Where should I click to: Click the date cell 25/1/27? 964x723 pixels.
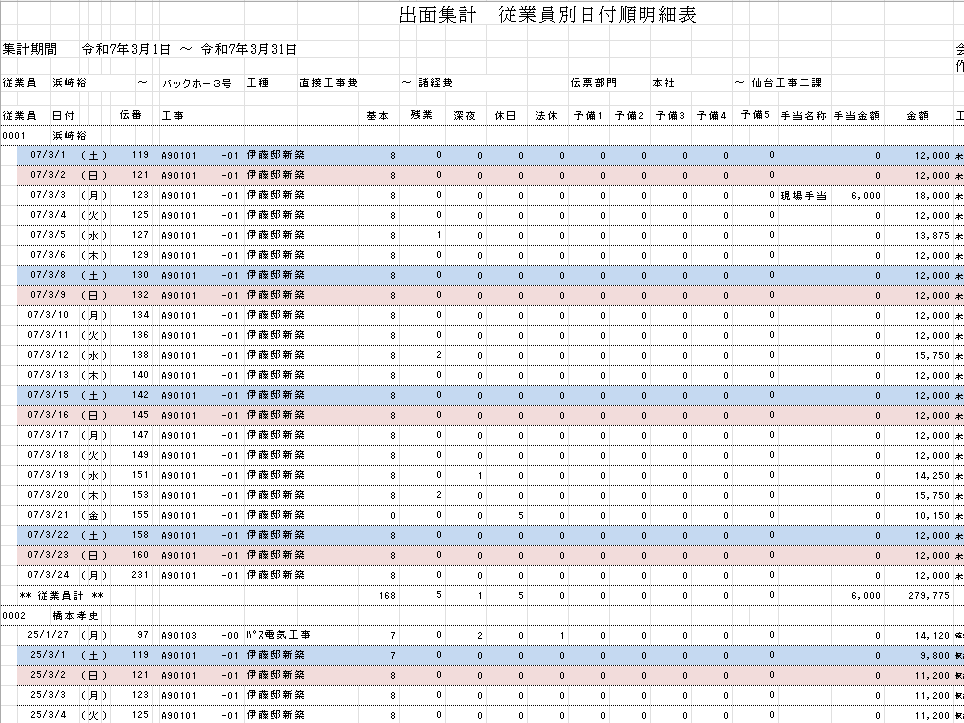tap(47, 634)
